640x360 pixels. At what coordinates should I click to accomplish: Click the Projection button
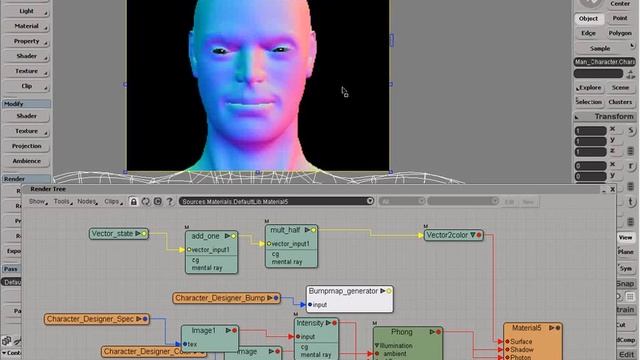[27, 146]
